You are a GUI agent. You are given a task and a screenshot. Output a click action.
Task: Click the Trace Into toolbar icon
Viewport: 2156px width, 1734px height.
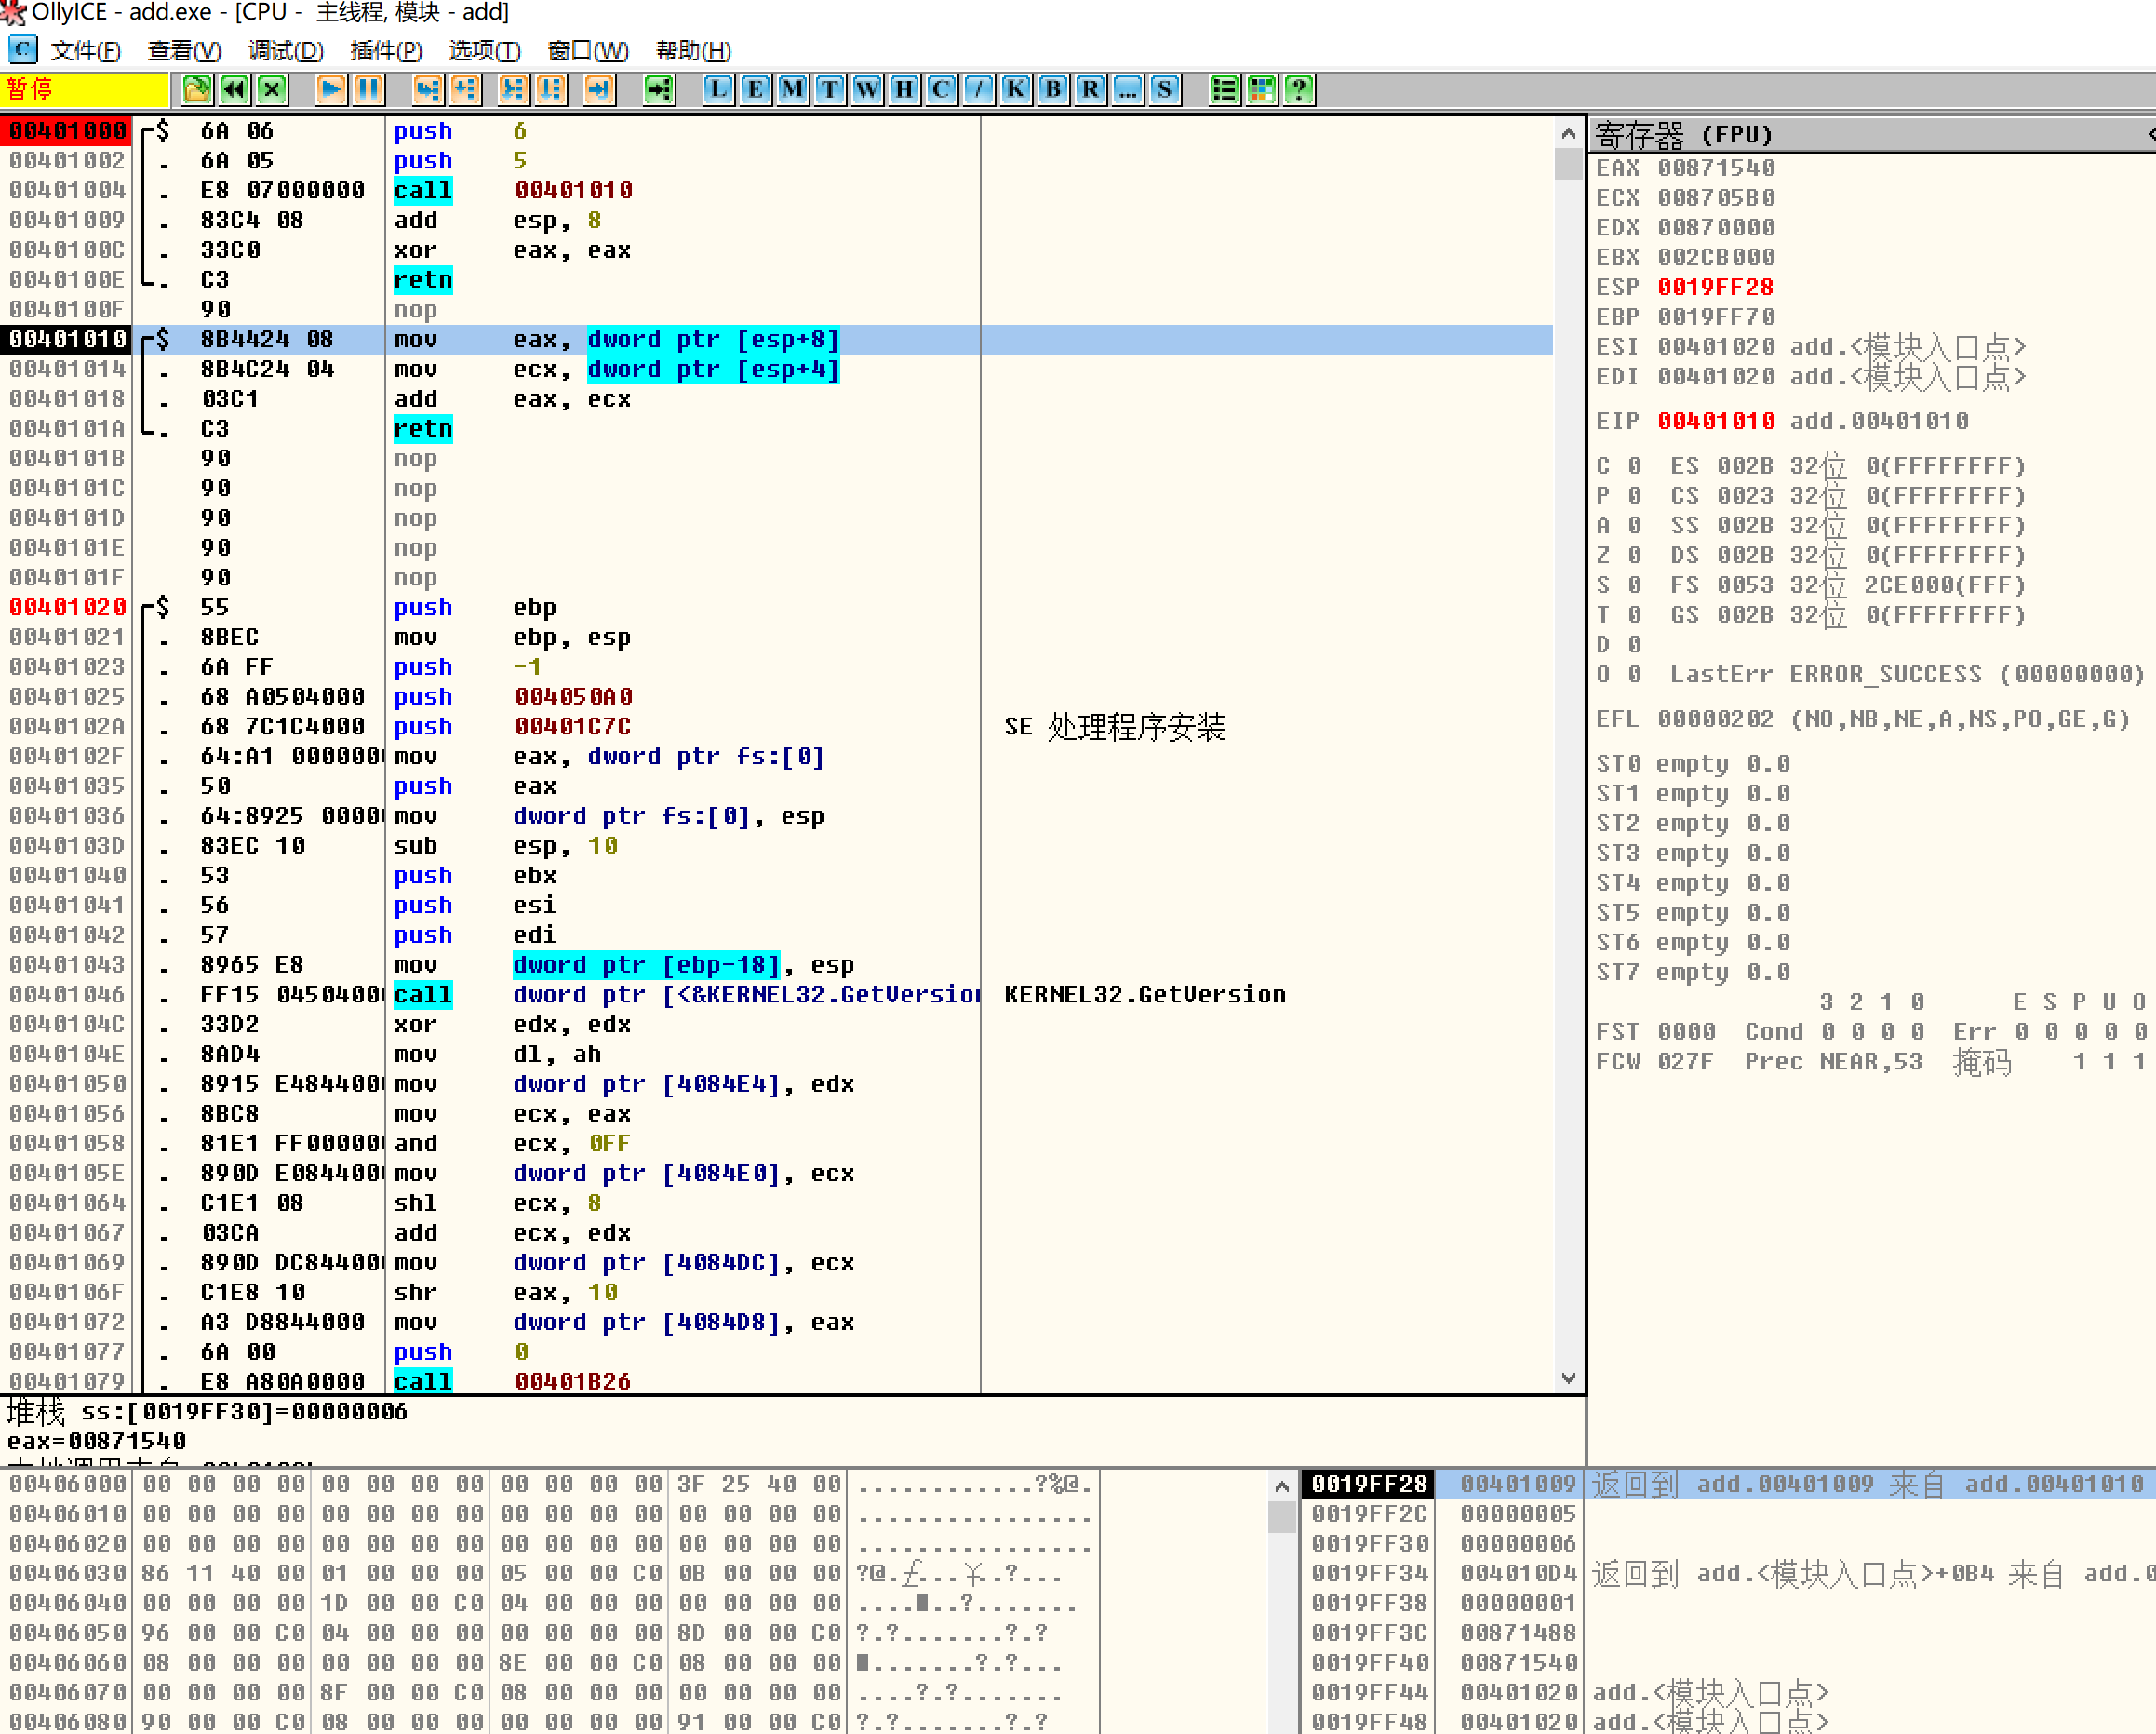[x=513, y=90]
